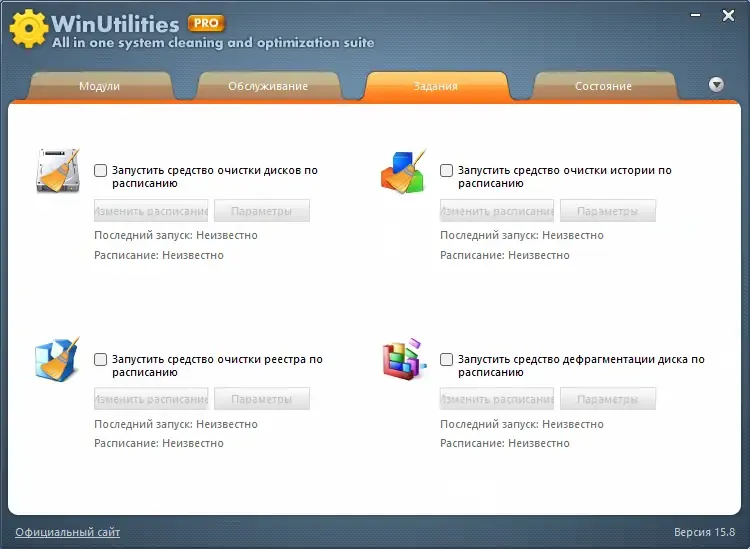
Task: Switch to the Обслуживание tab
Action: (x=268, y=86)
